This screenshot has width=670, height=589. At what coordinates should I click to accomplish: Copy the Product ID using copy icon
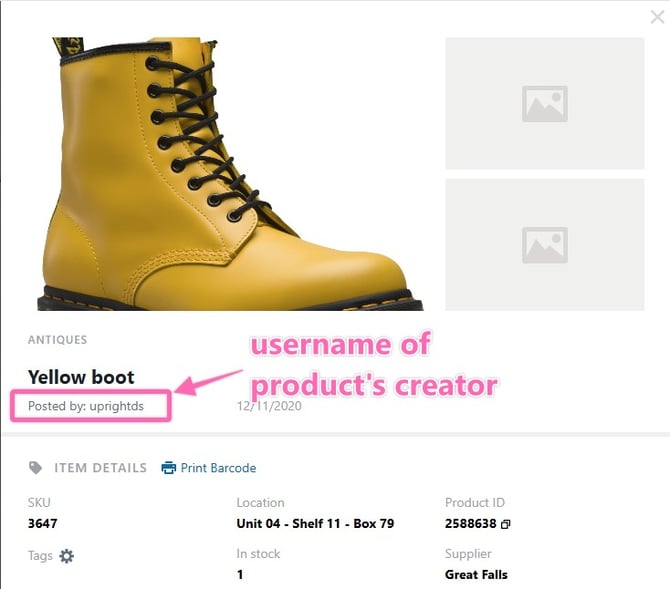[505, 524]
